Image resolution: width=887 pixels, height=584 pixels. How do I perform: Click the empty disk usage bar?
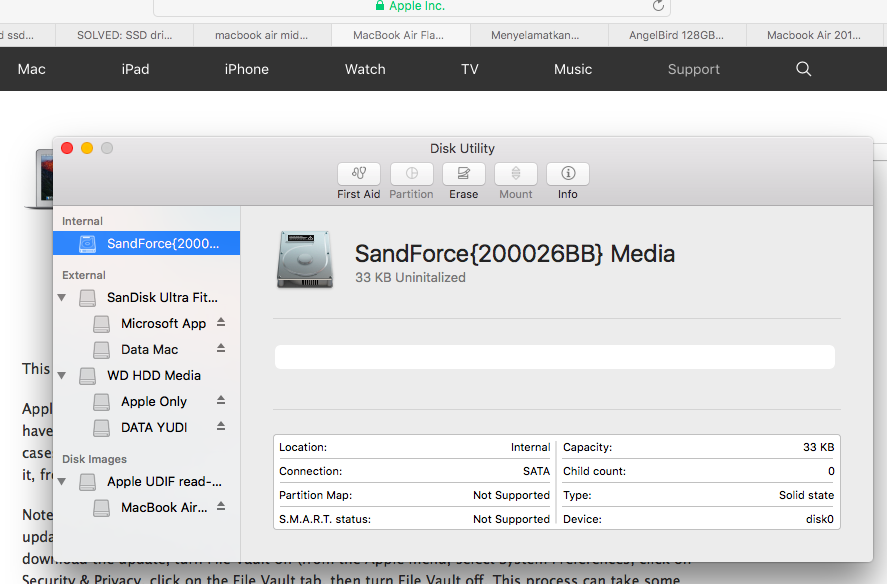555,357
